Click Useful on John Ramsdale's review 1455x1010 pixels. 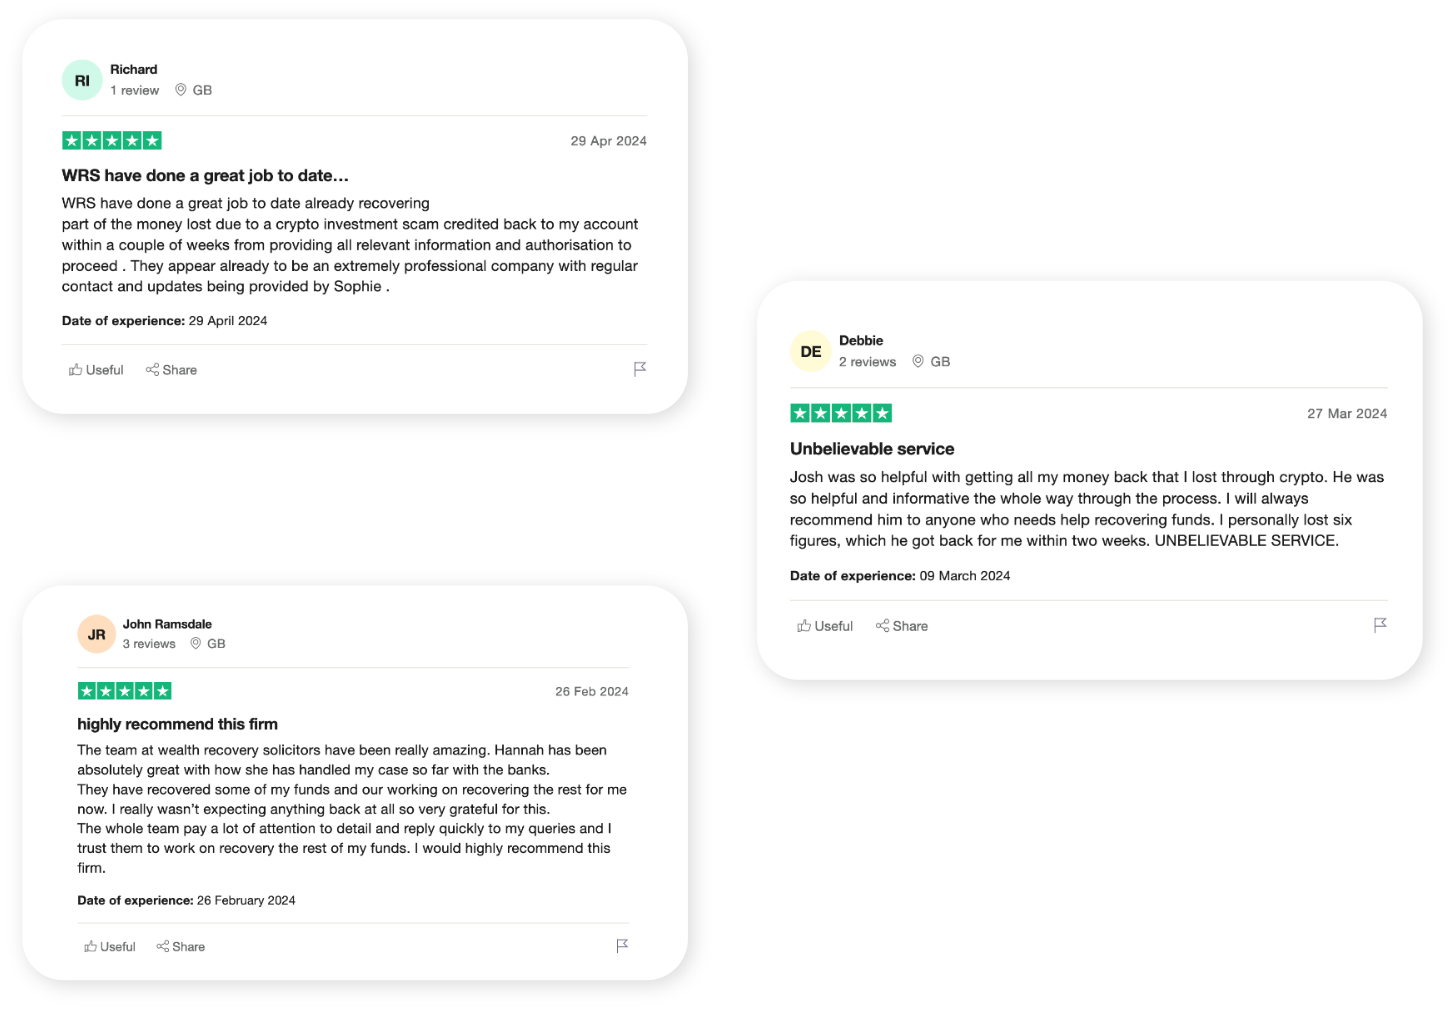pyautogui.click(x=110, y=946)
